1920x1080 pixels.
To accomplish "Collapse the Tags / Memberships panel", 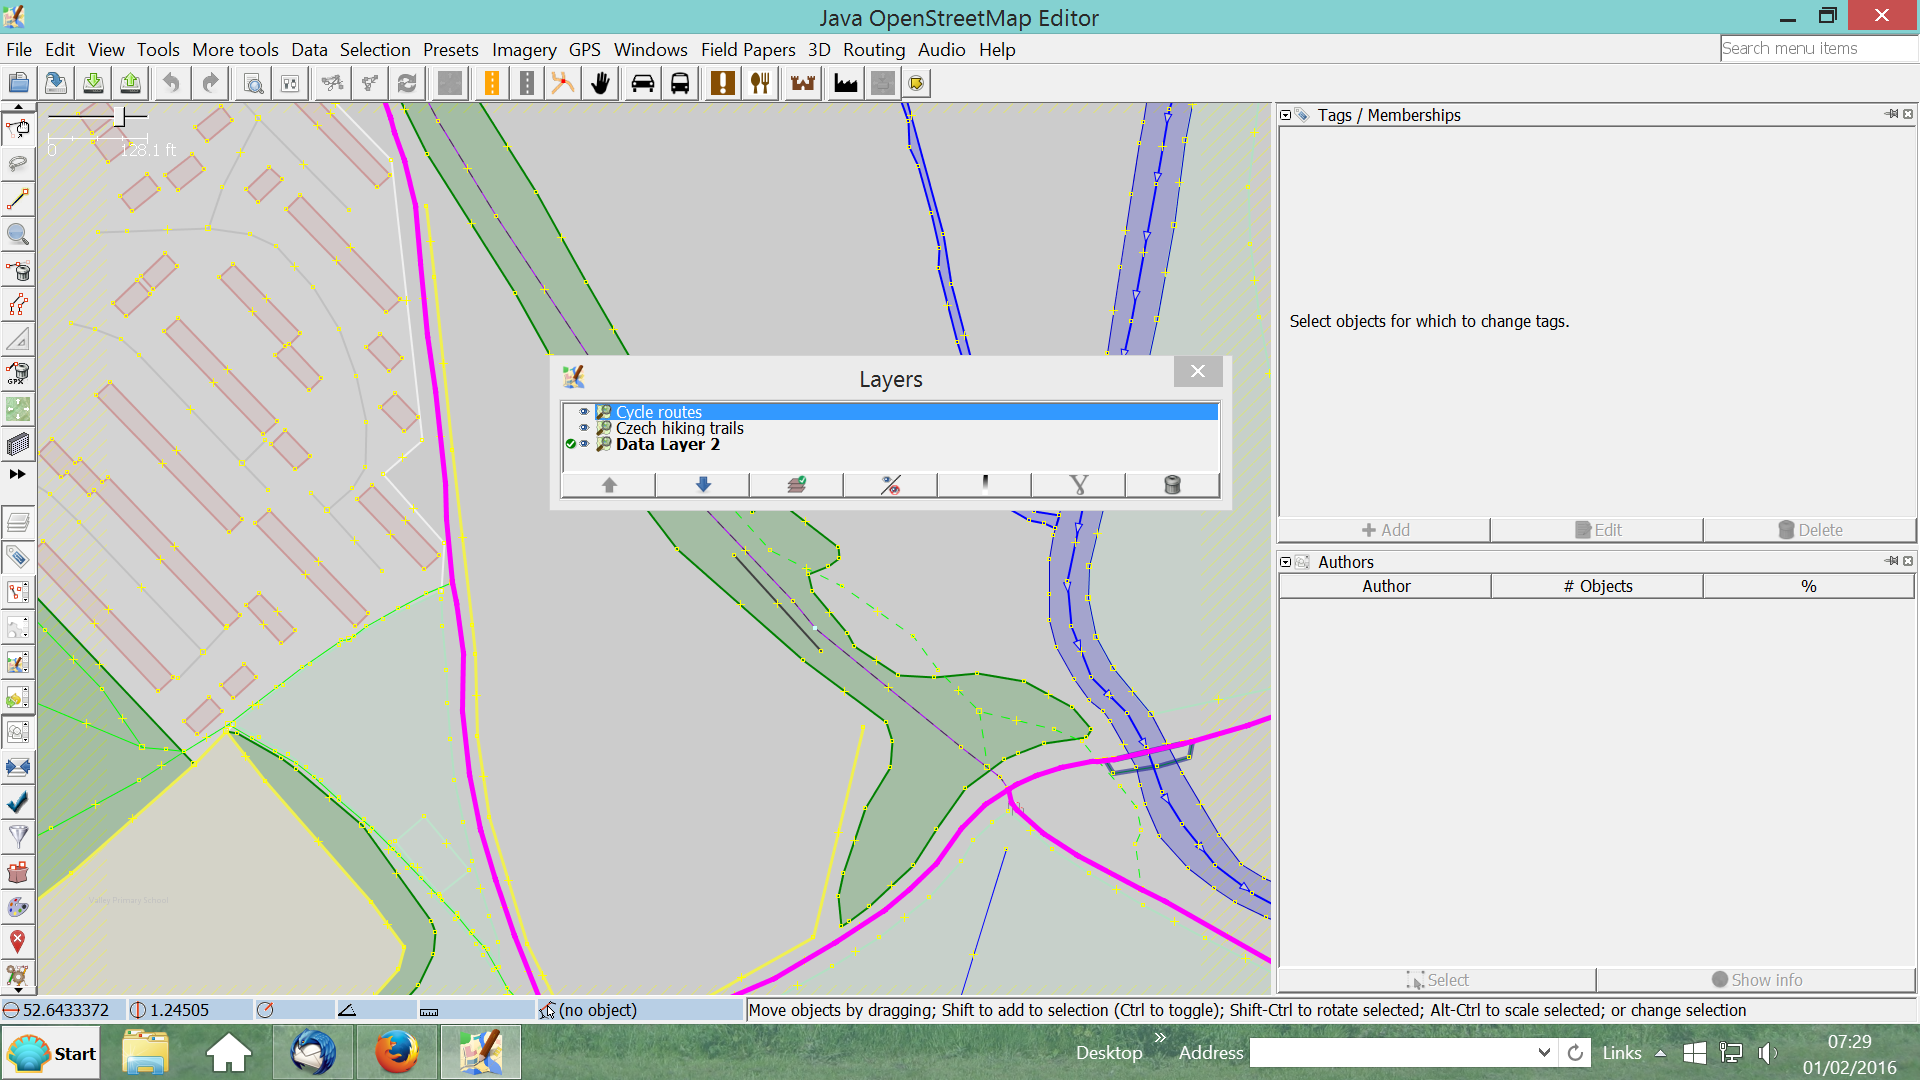I will 1285,115.
